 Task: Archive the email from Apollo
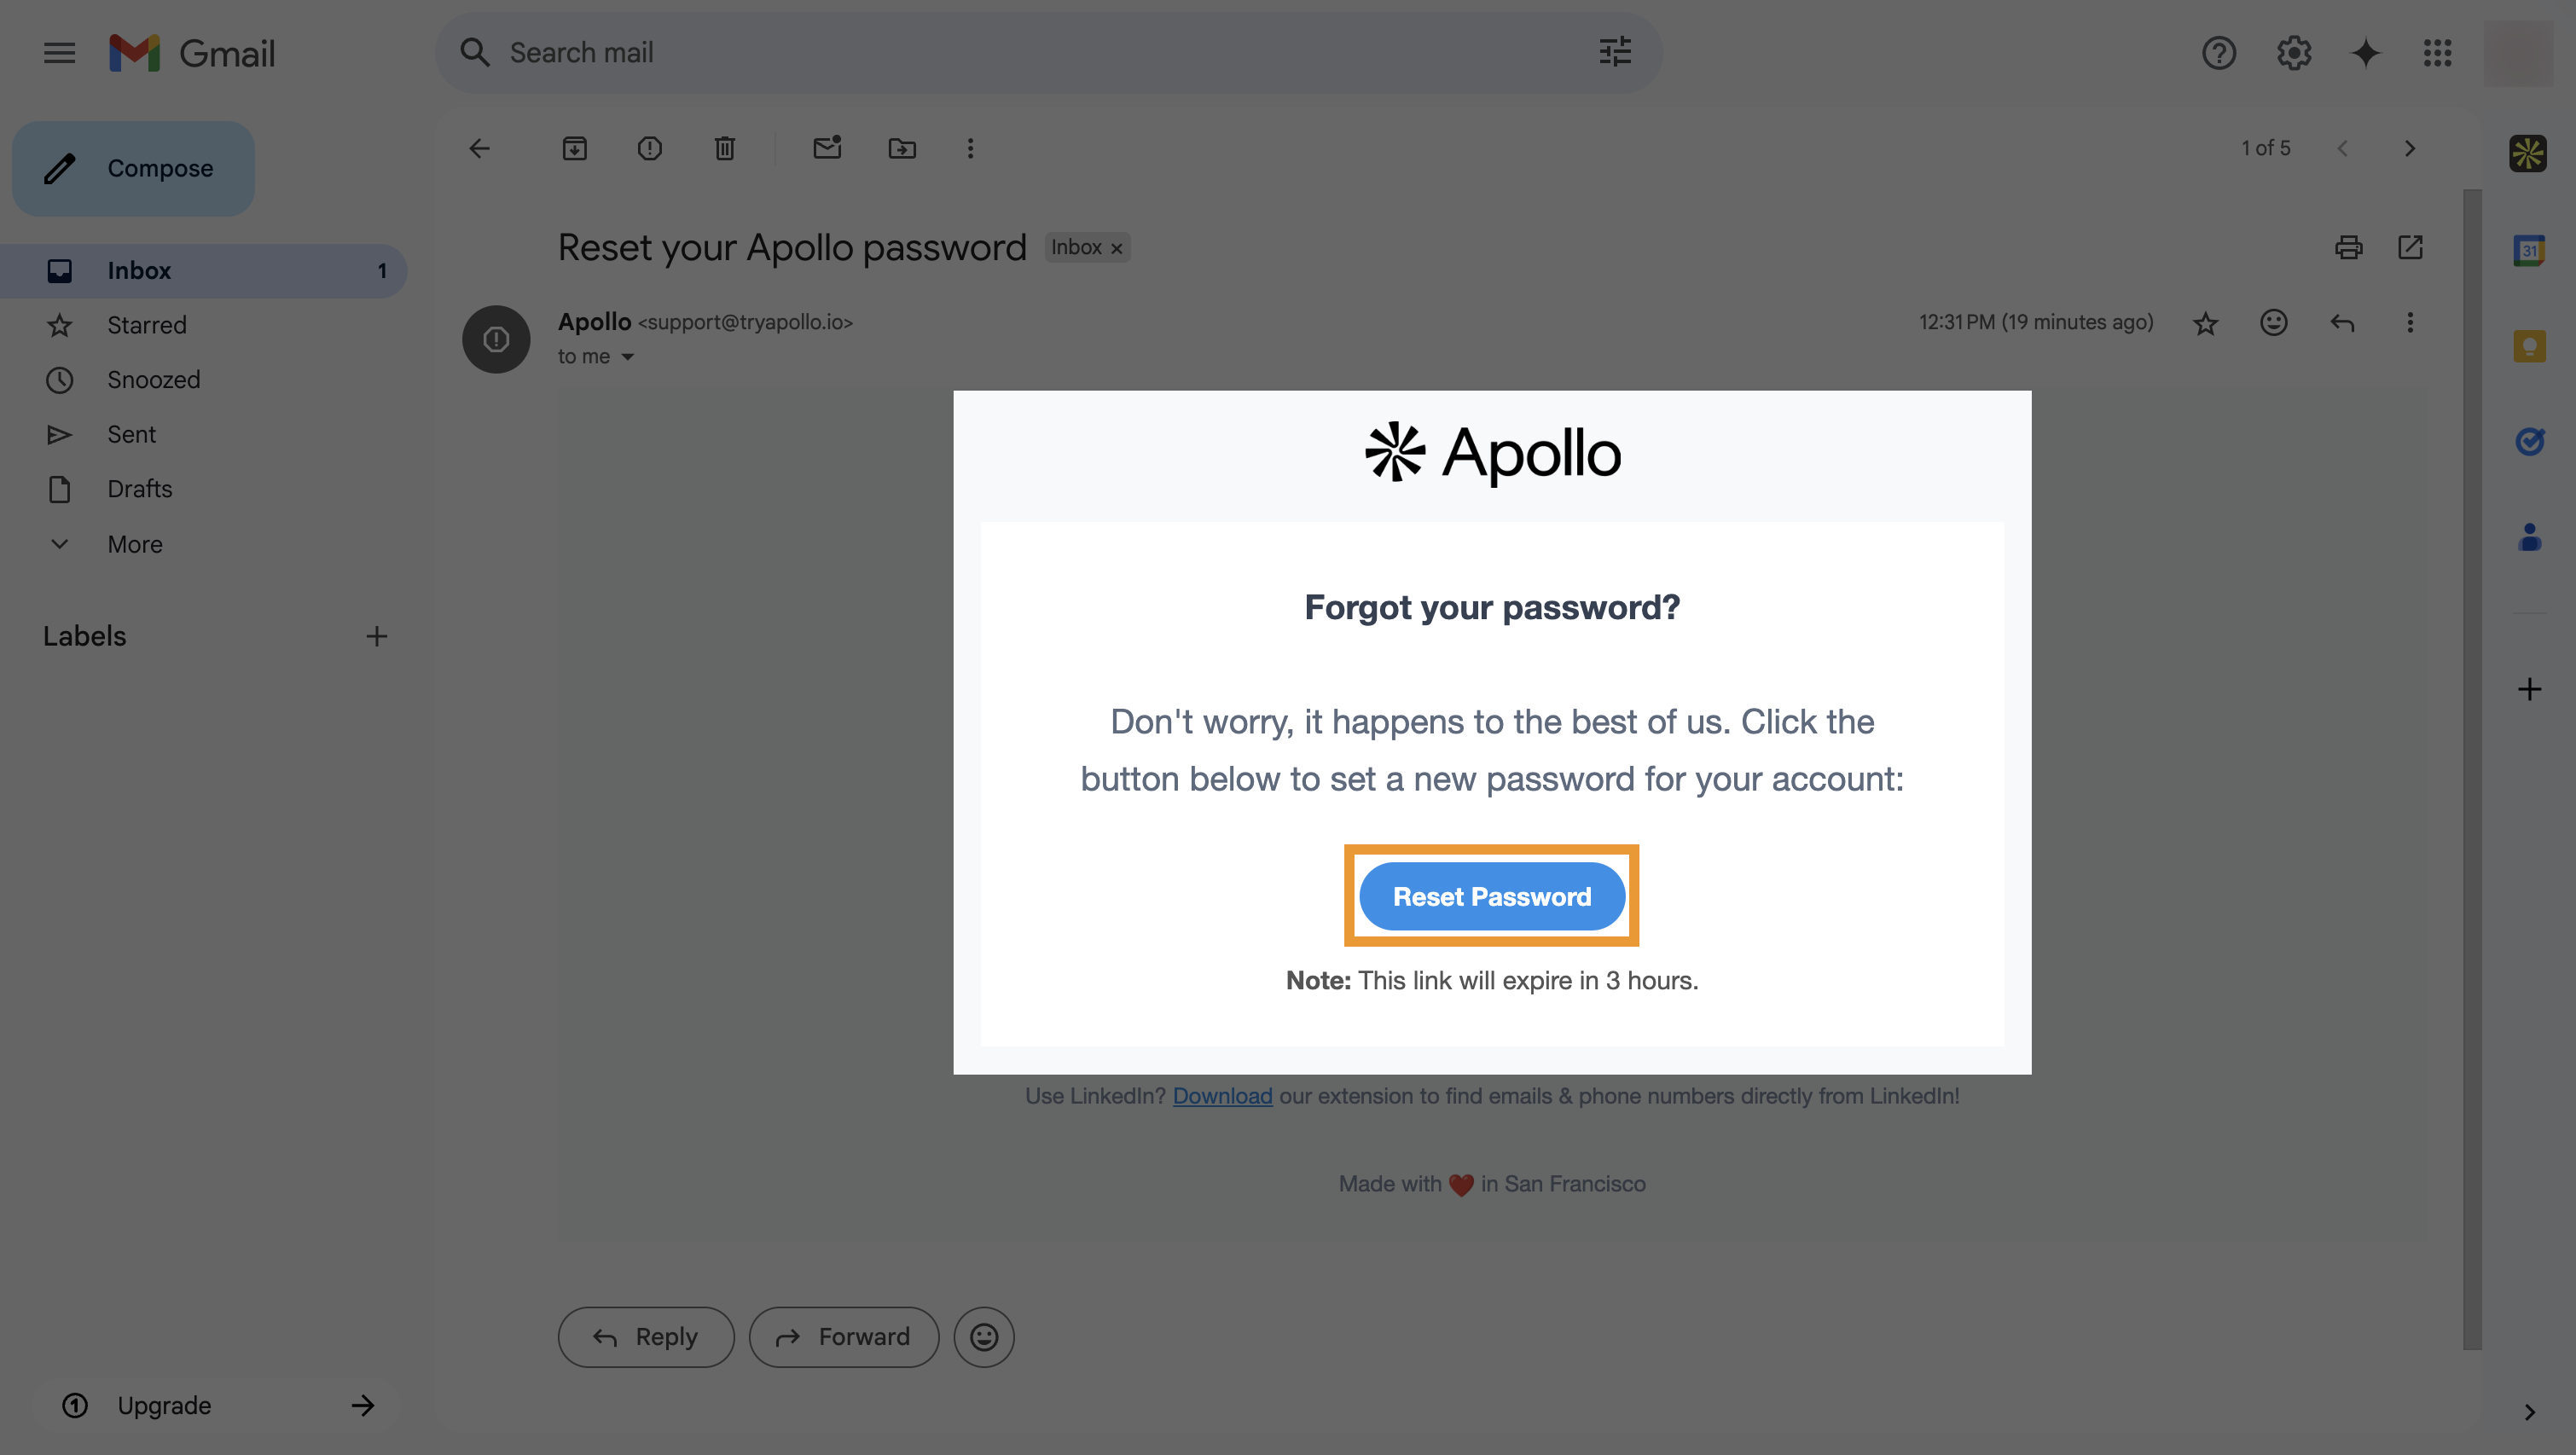coord(575,148)
